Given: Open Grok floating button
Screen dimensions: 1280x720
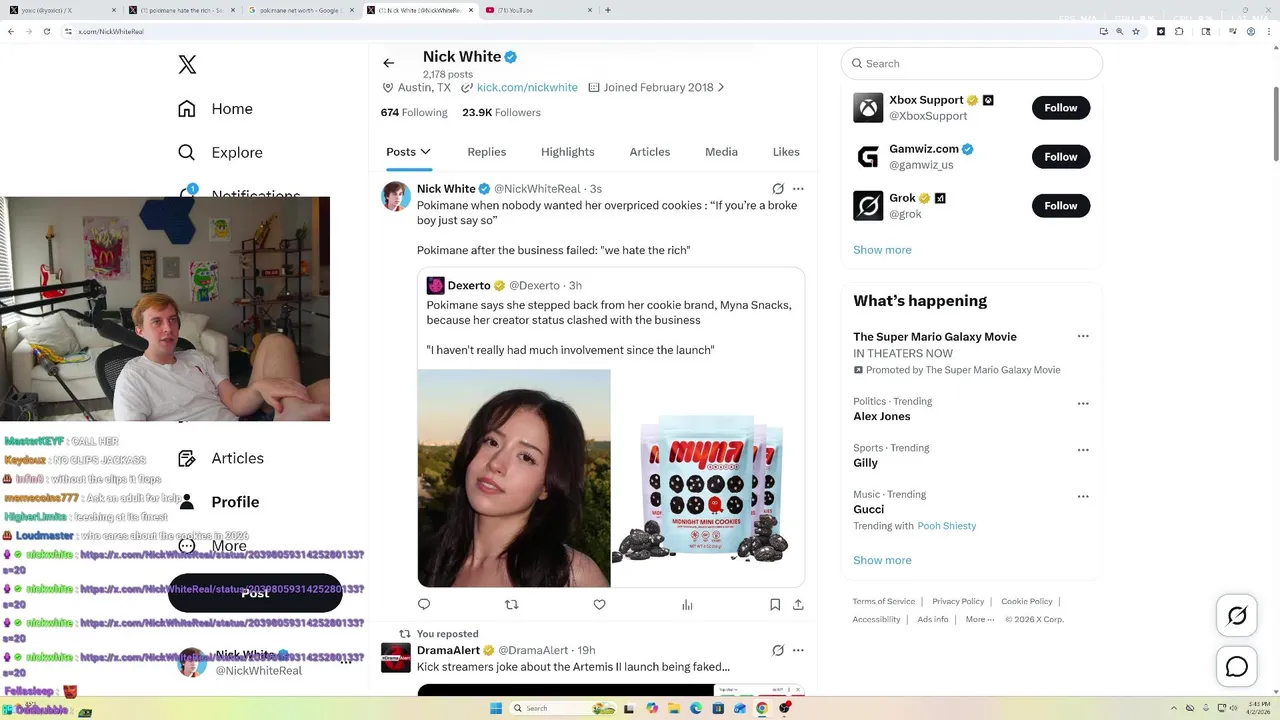Looking at the screenshot, I should click(x=1237, y=616).
